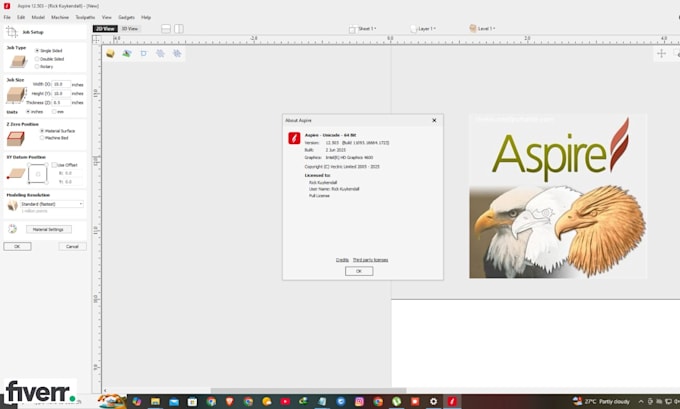Open the Mail app from the taskbar
Screen dimensions: 680x409
(x=174, y=402)
